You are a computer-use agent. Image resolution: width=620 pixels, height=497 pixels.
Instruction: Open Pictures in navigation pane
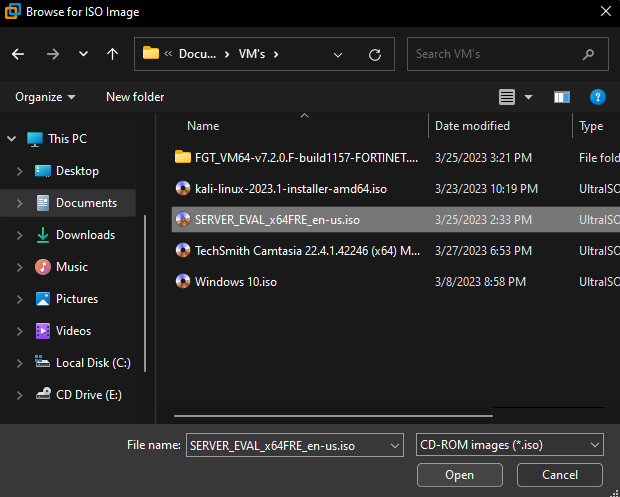(77, 299)
